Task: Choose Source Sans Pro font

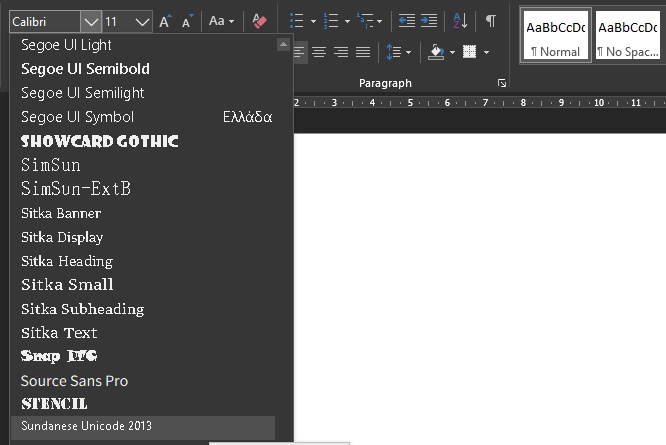Action: coord(75,381)
